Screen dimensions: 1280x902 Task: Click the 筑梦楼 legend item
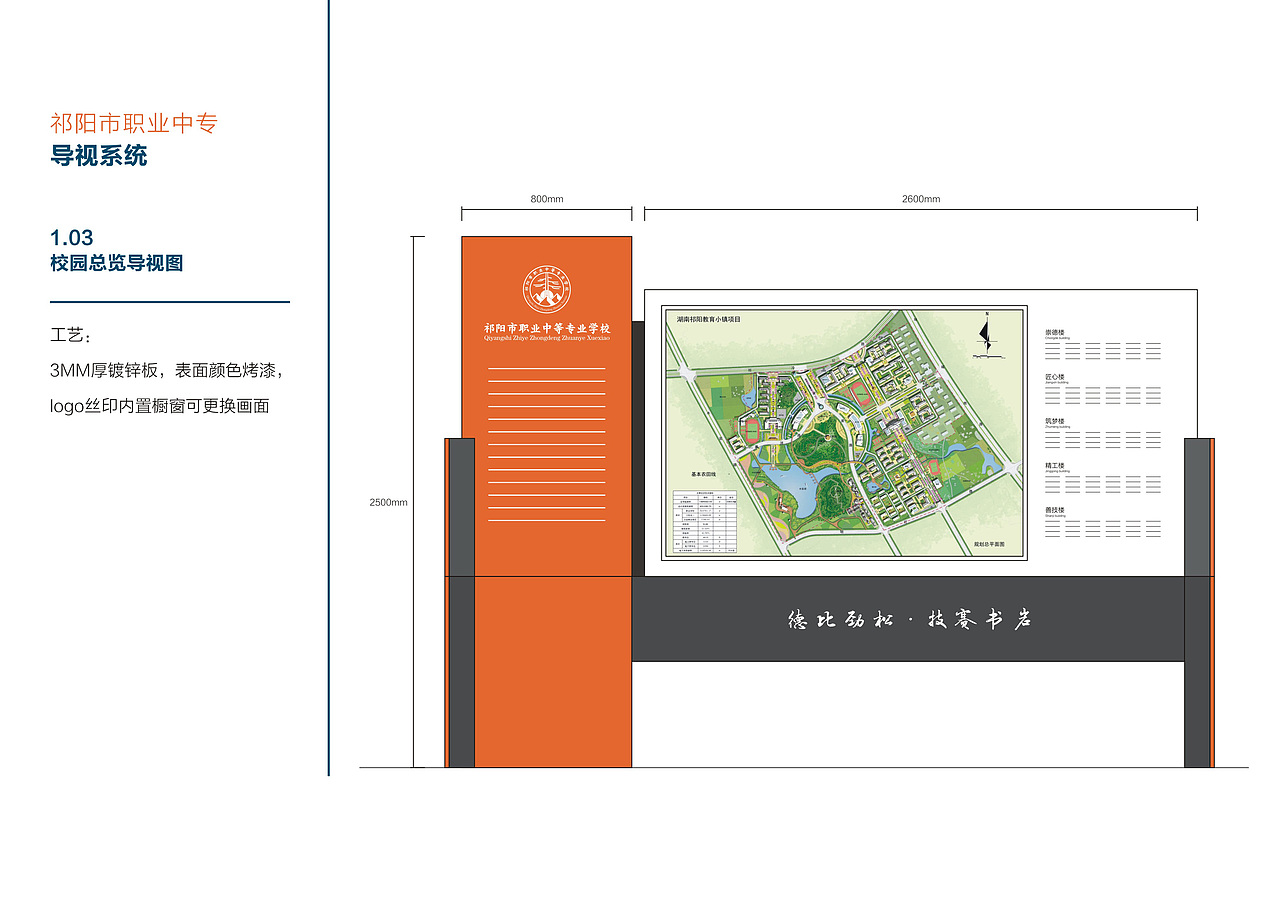[1055, 420]
